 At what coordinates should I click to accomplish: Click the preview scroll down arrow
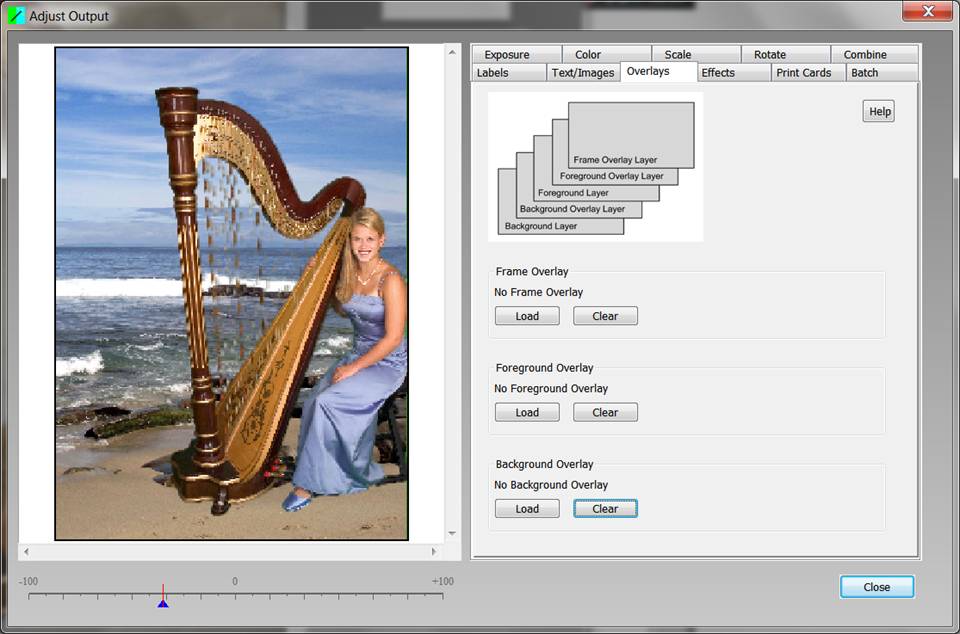tap(452, 534)
